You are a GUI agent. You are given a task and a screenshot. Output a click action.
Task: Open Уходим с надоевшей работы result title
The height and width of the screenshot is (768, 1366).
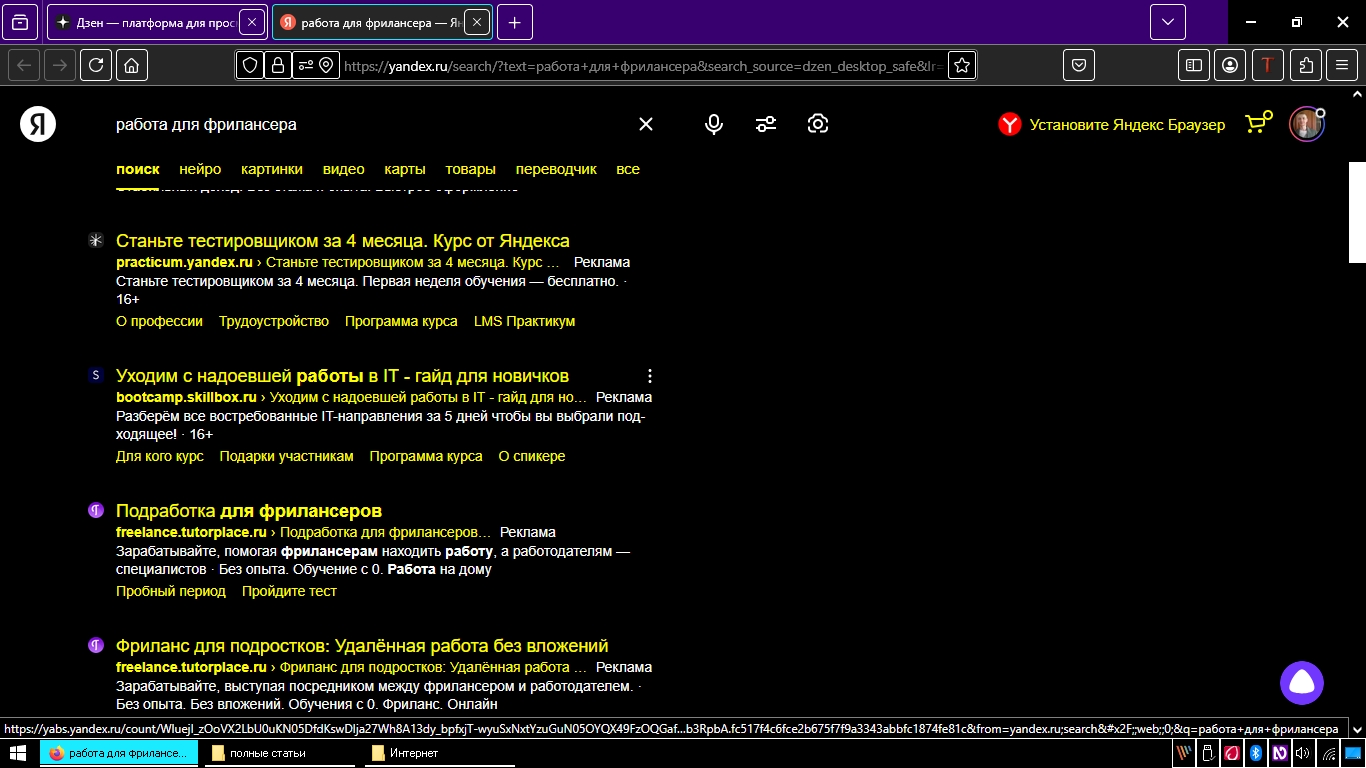pyautogui.click(x=342, y=376)
